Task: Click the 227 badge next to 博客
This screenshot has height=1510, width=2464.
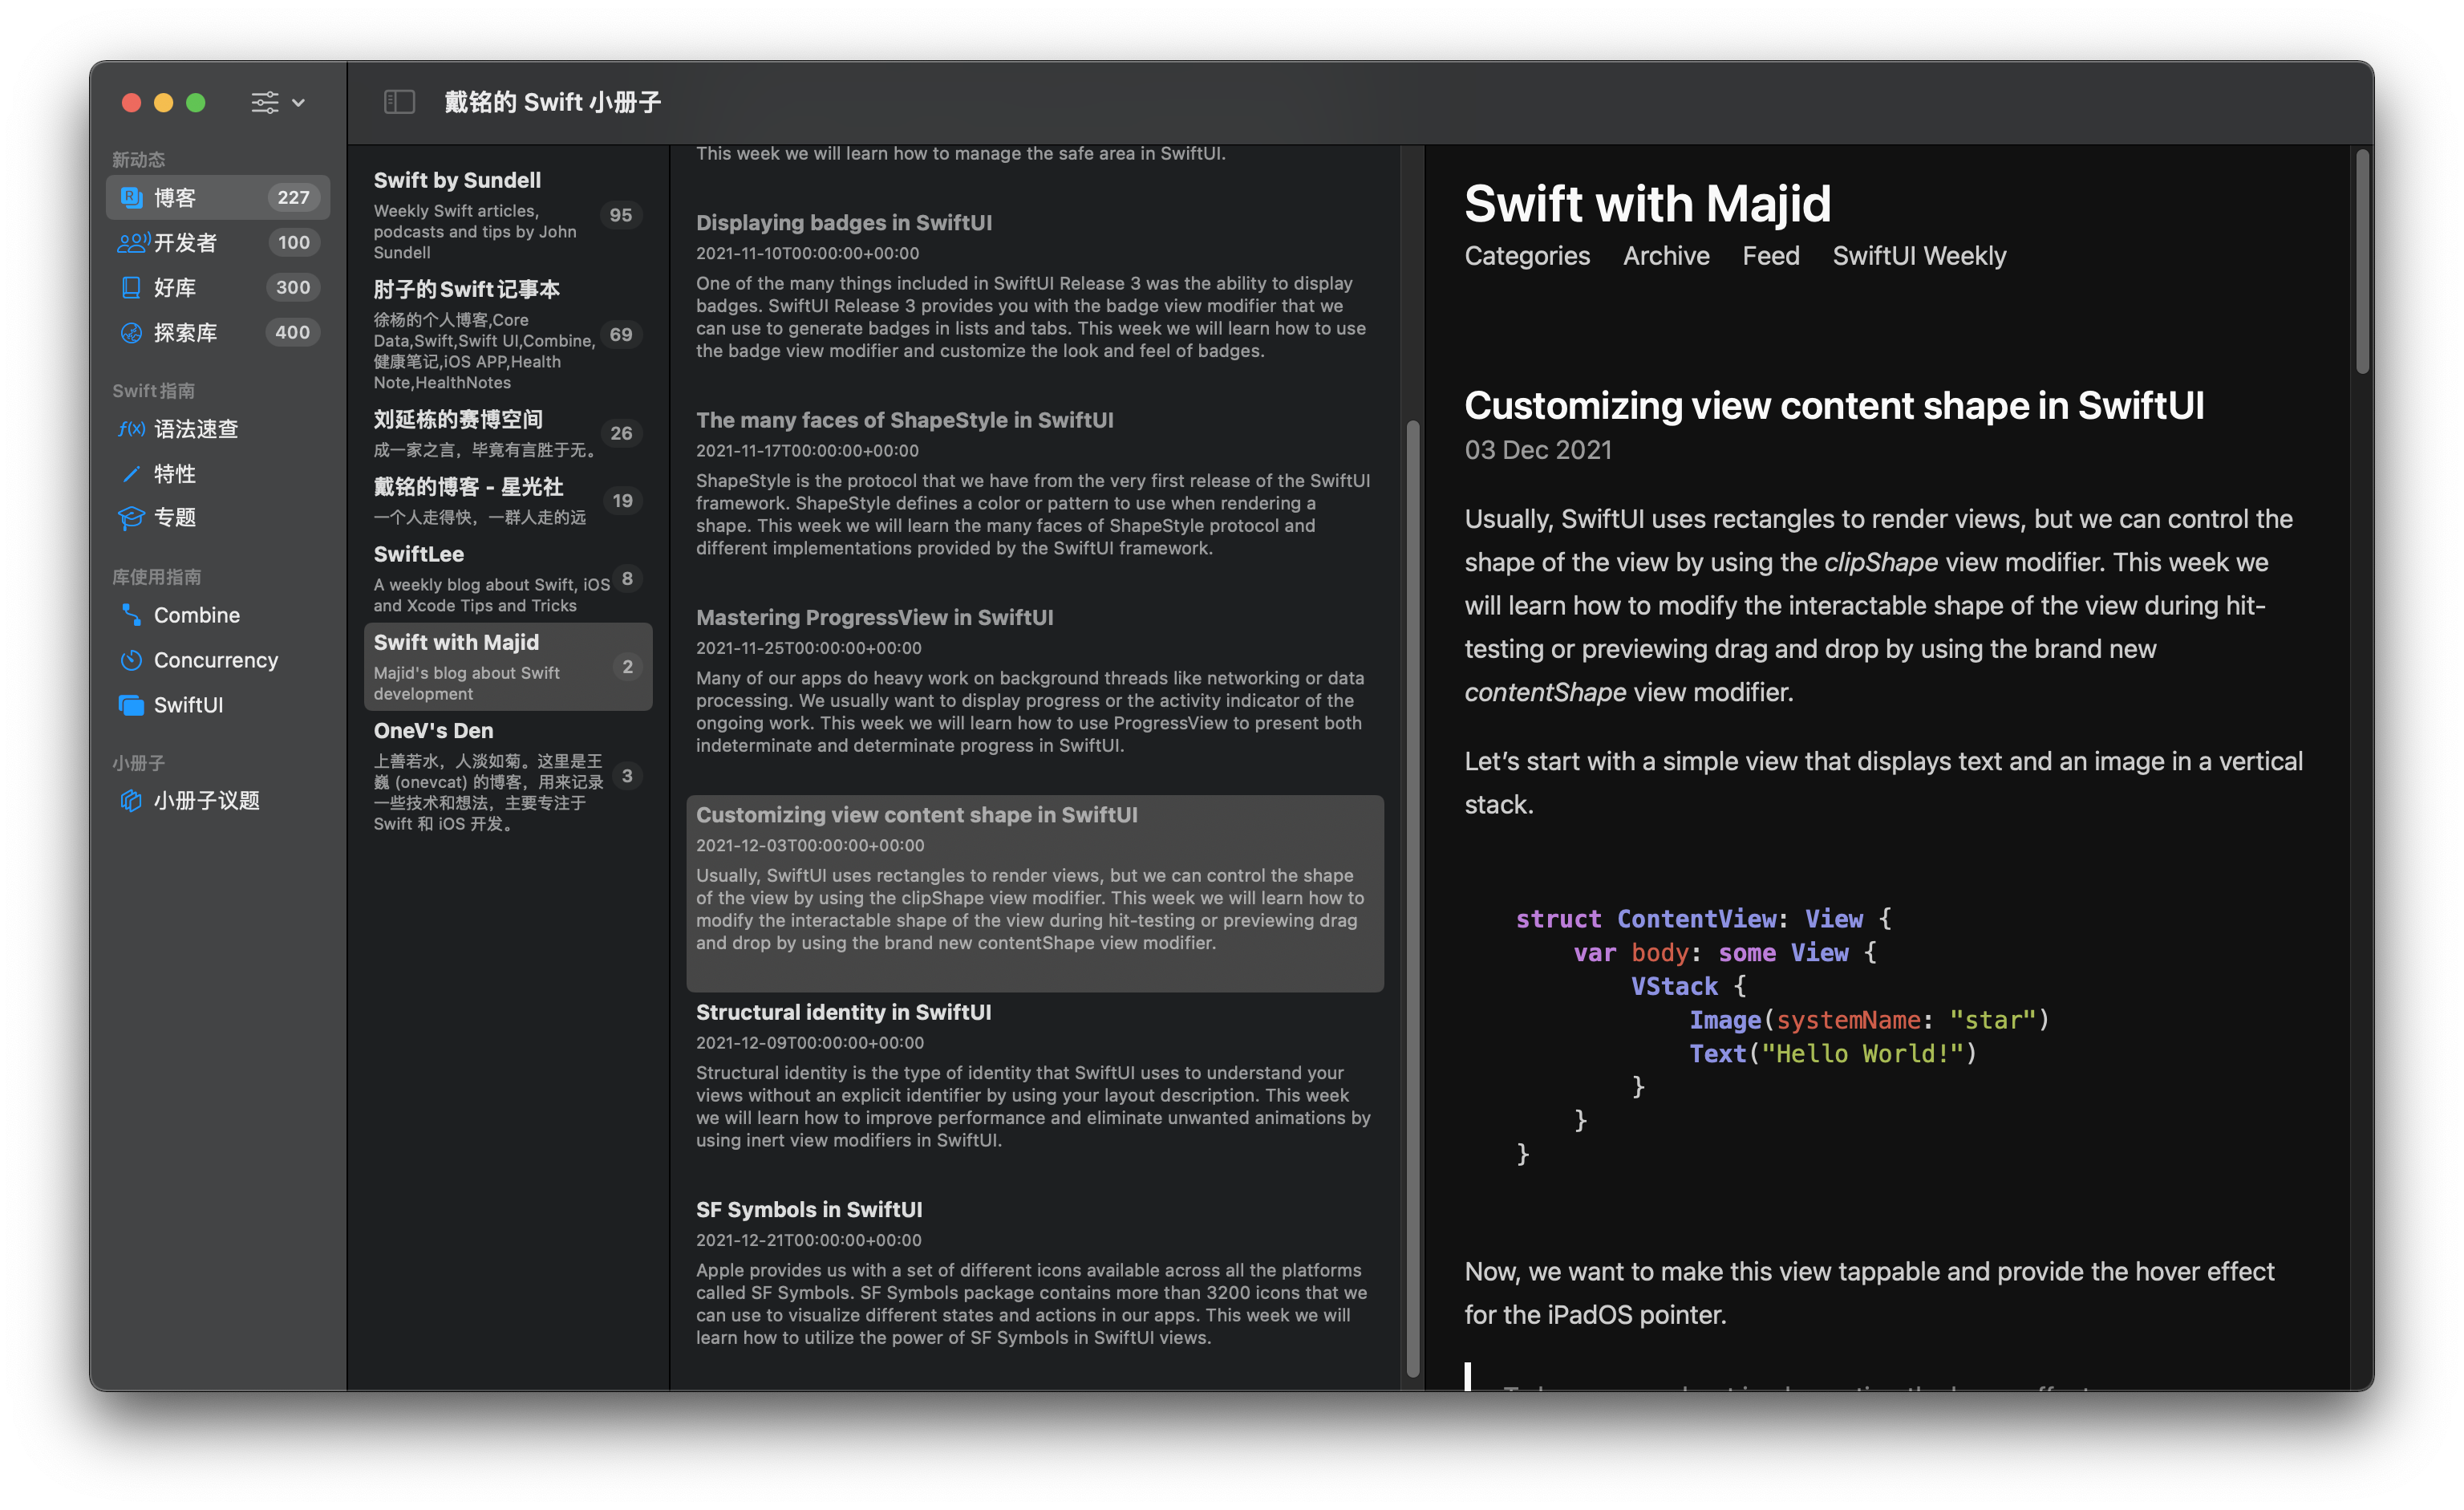Action: [293, 197]
